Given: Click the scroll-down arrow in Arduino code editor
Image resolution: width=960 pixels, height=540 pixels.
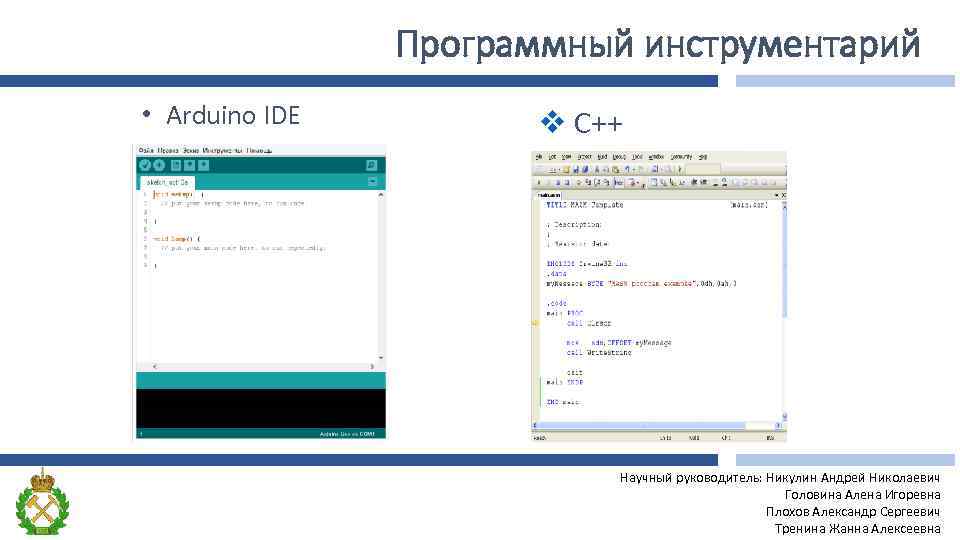Looking at the screenshot, I should 381,358.
